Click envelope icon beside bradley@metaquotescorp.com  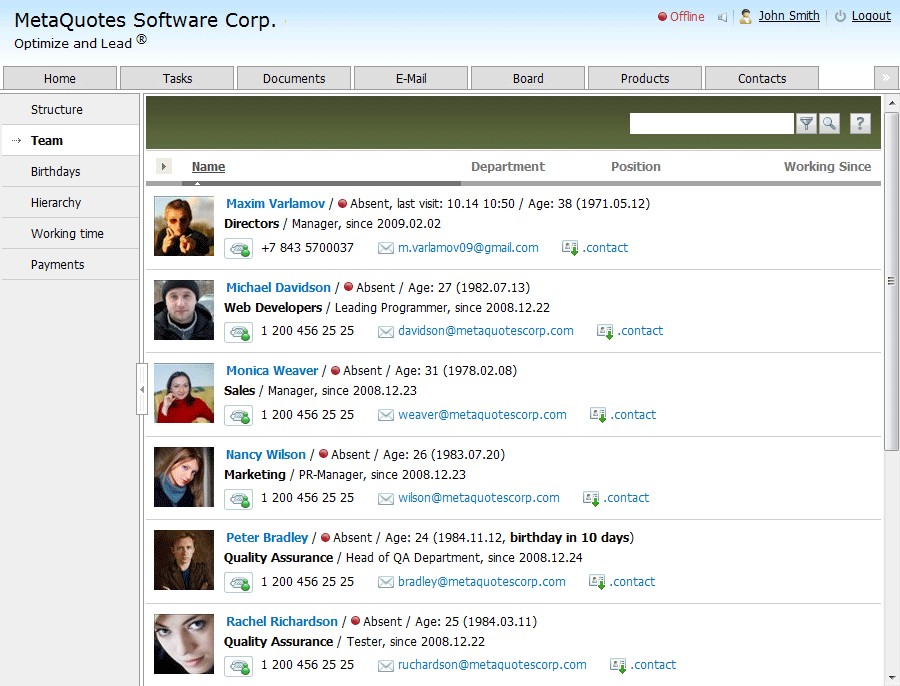point(386,582)
